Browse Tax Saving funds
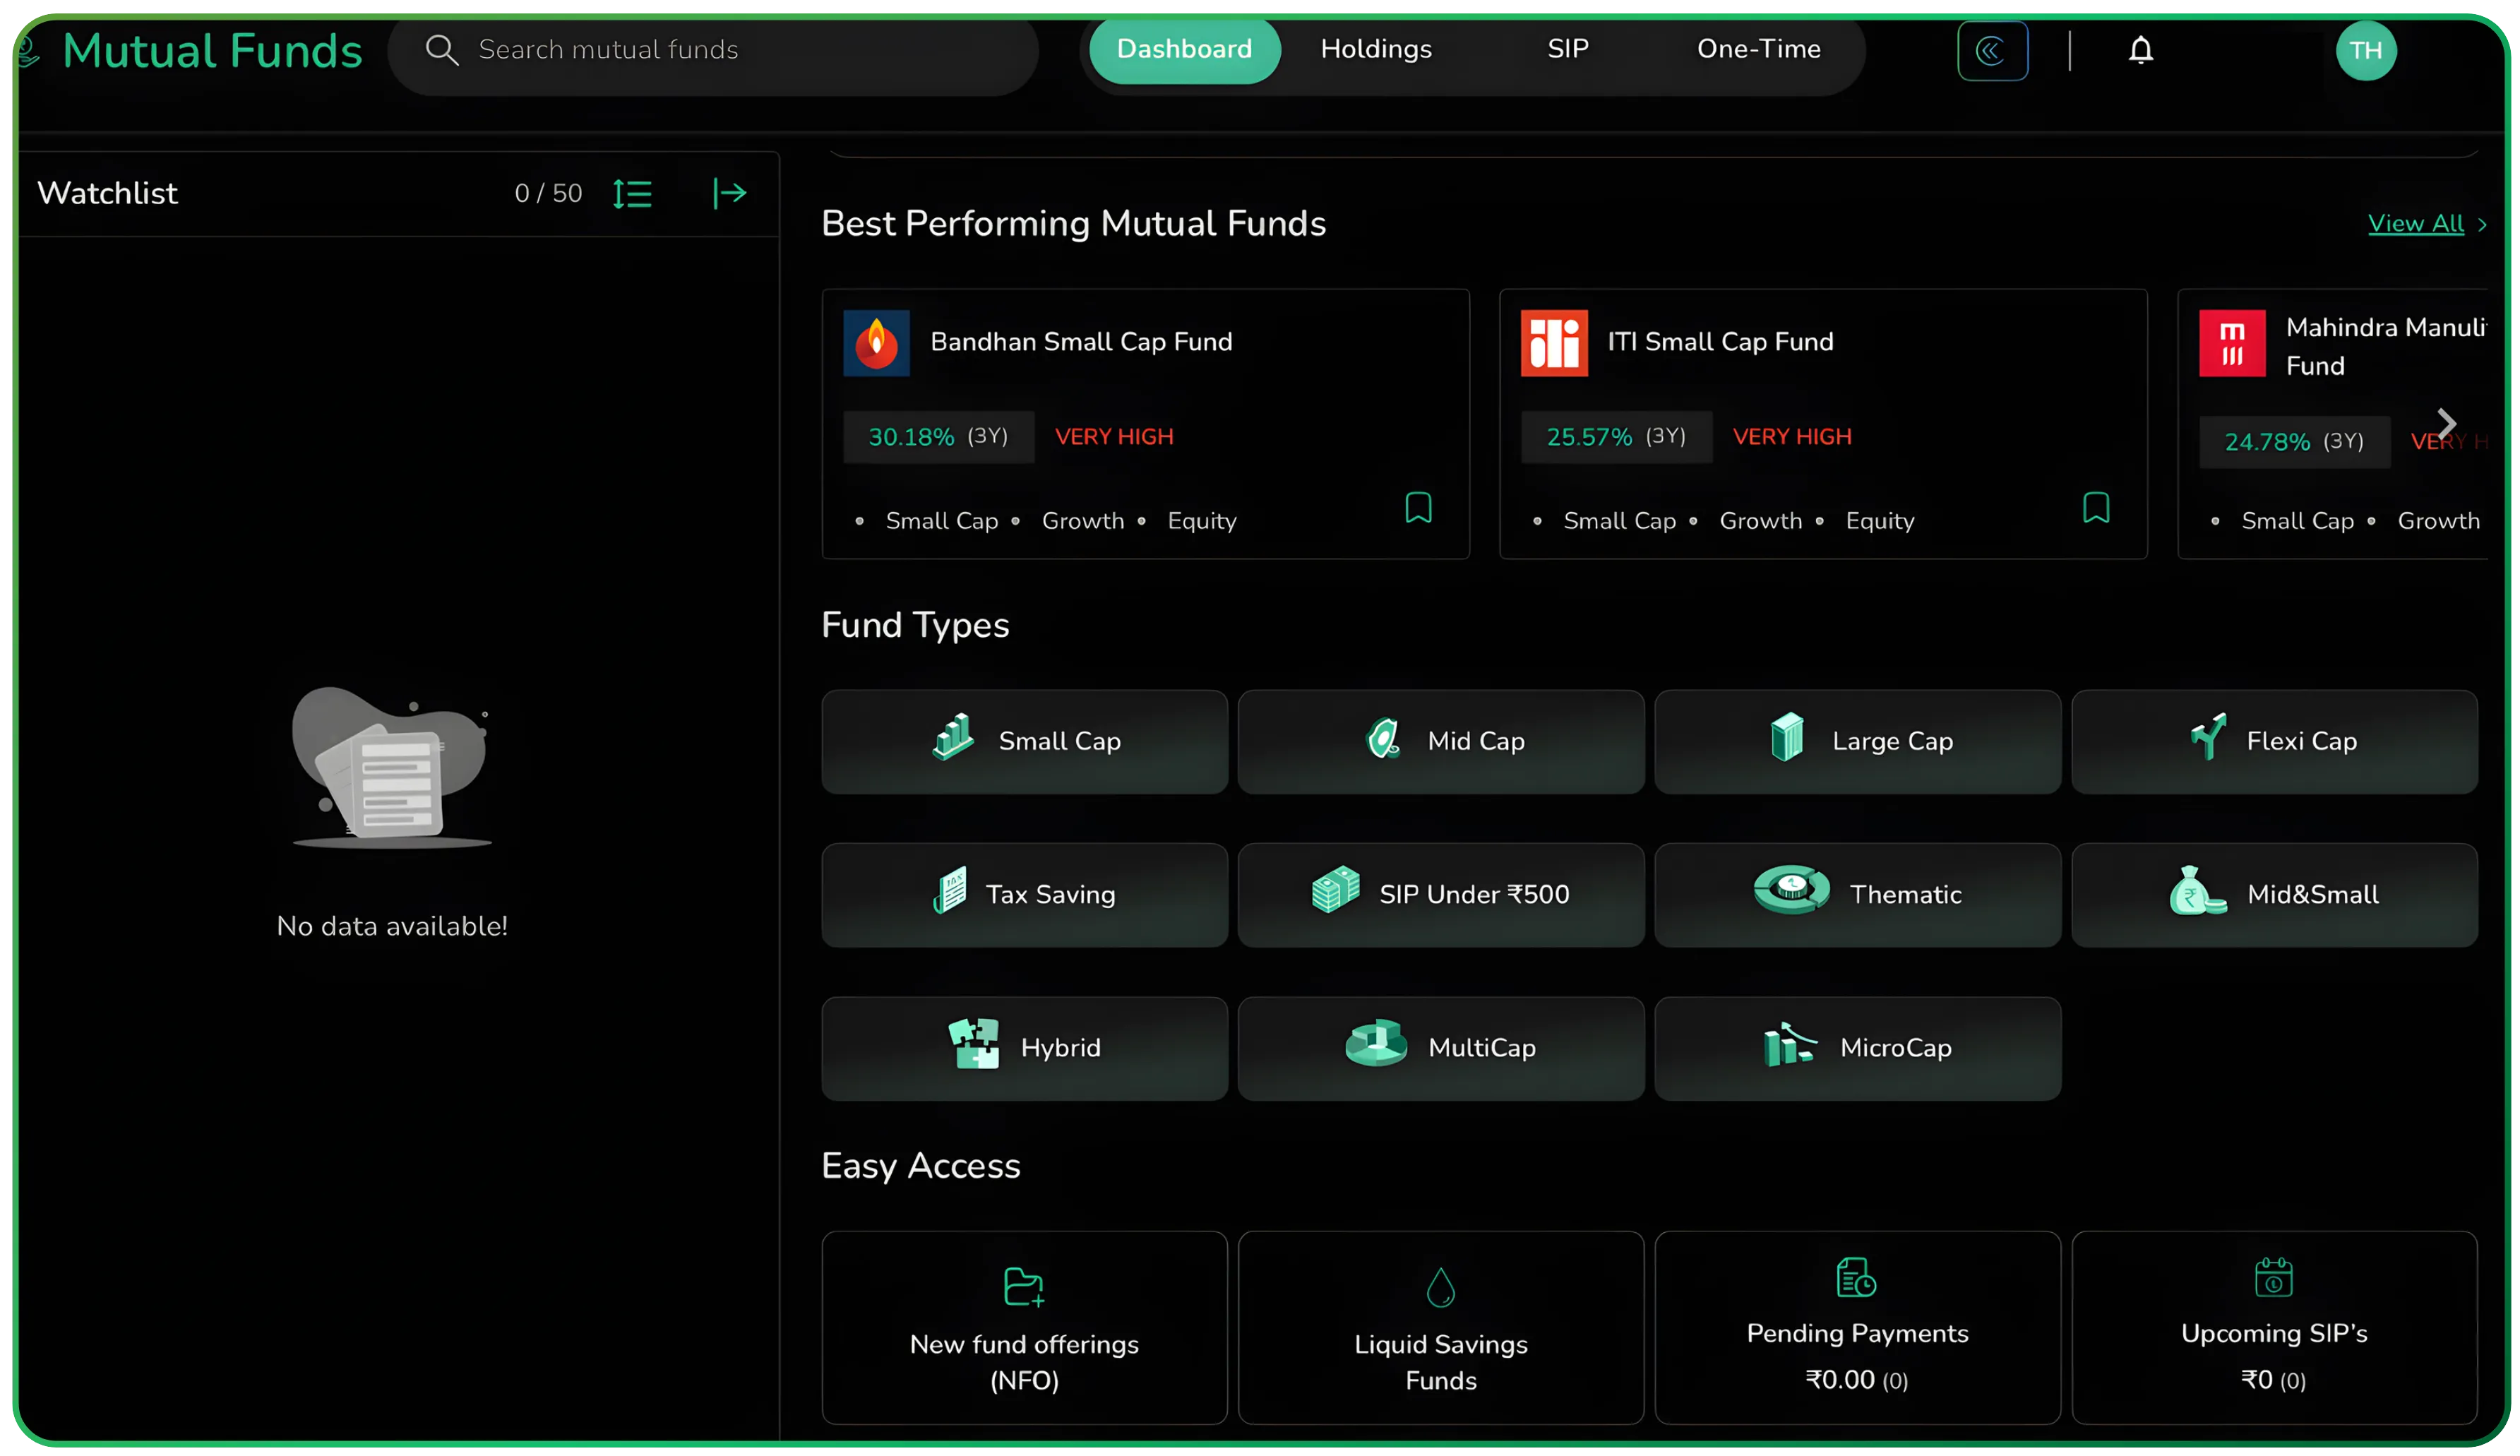 point(1024,895)
